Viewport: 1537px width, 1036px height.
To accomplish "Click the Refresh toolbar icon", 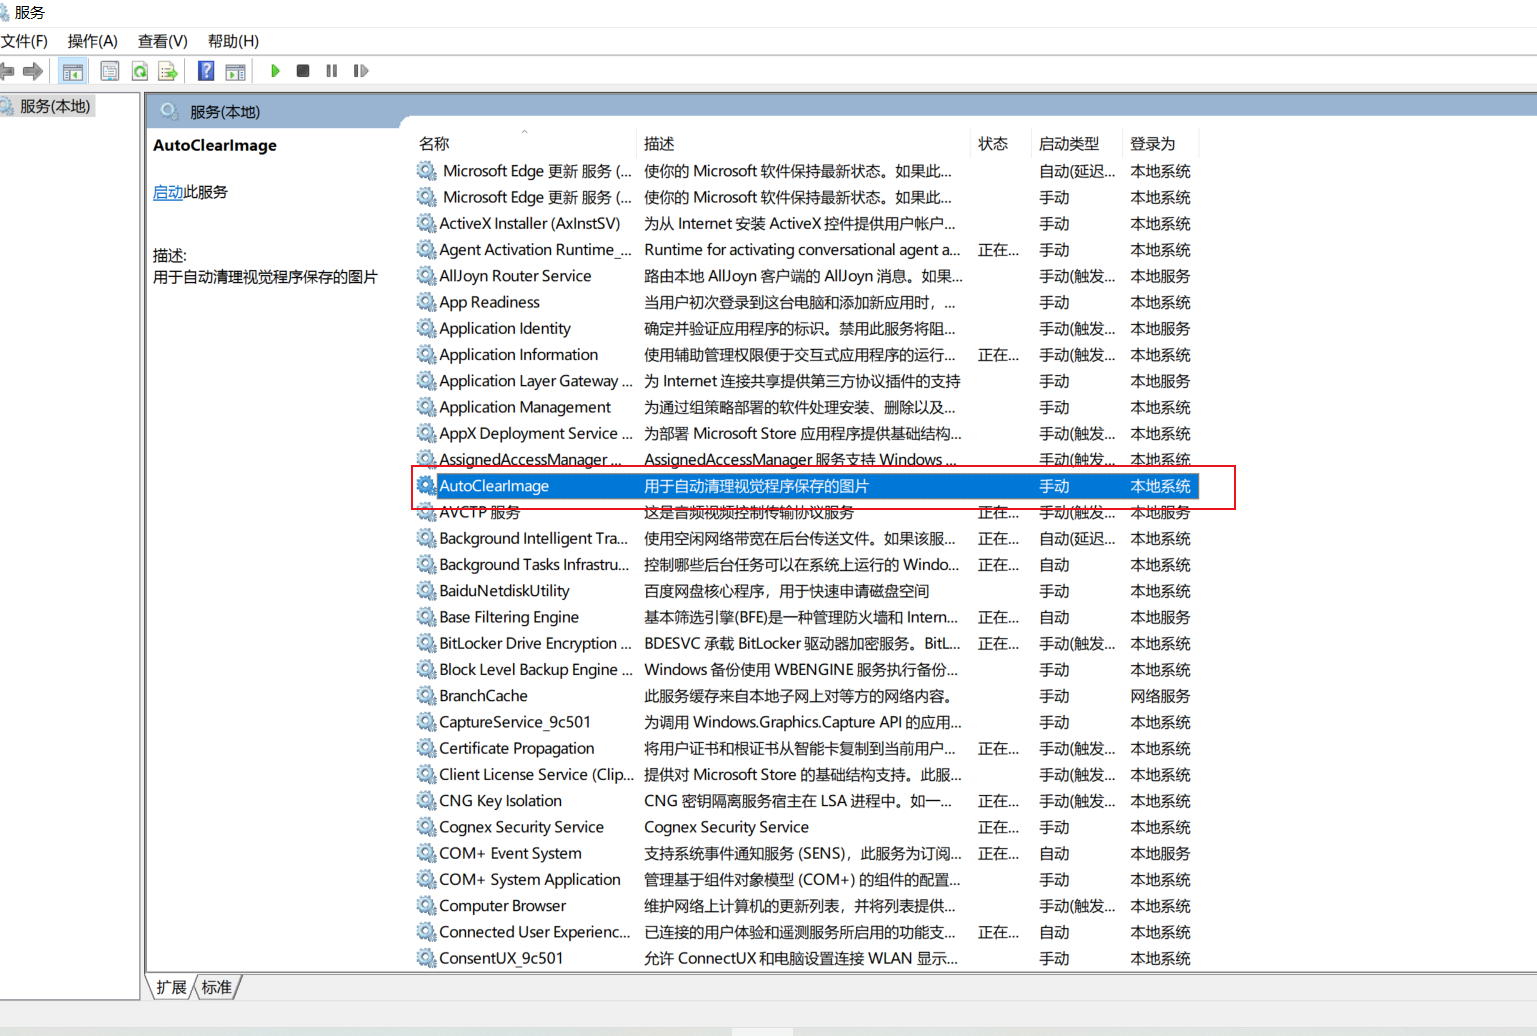I will point(140,71).
